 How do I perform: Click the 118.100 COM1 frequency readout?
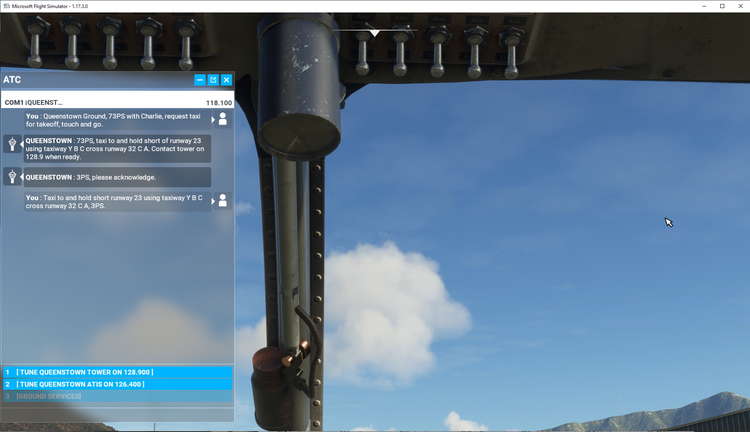218,102
